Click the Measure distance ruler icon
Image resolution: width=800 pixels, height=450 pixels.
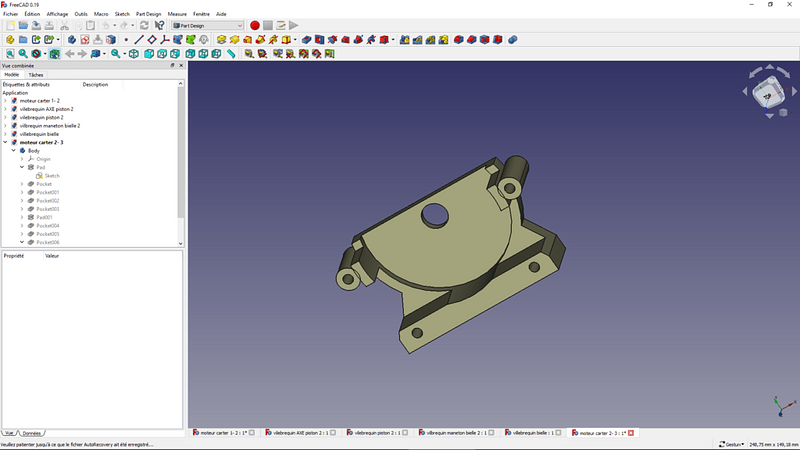(231, 54)
